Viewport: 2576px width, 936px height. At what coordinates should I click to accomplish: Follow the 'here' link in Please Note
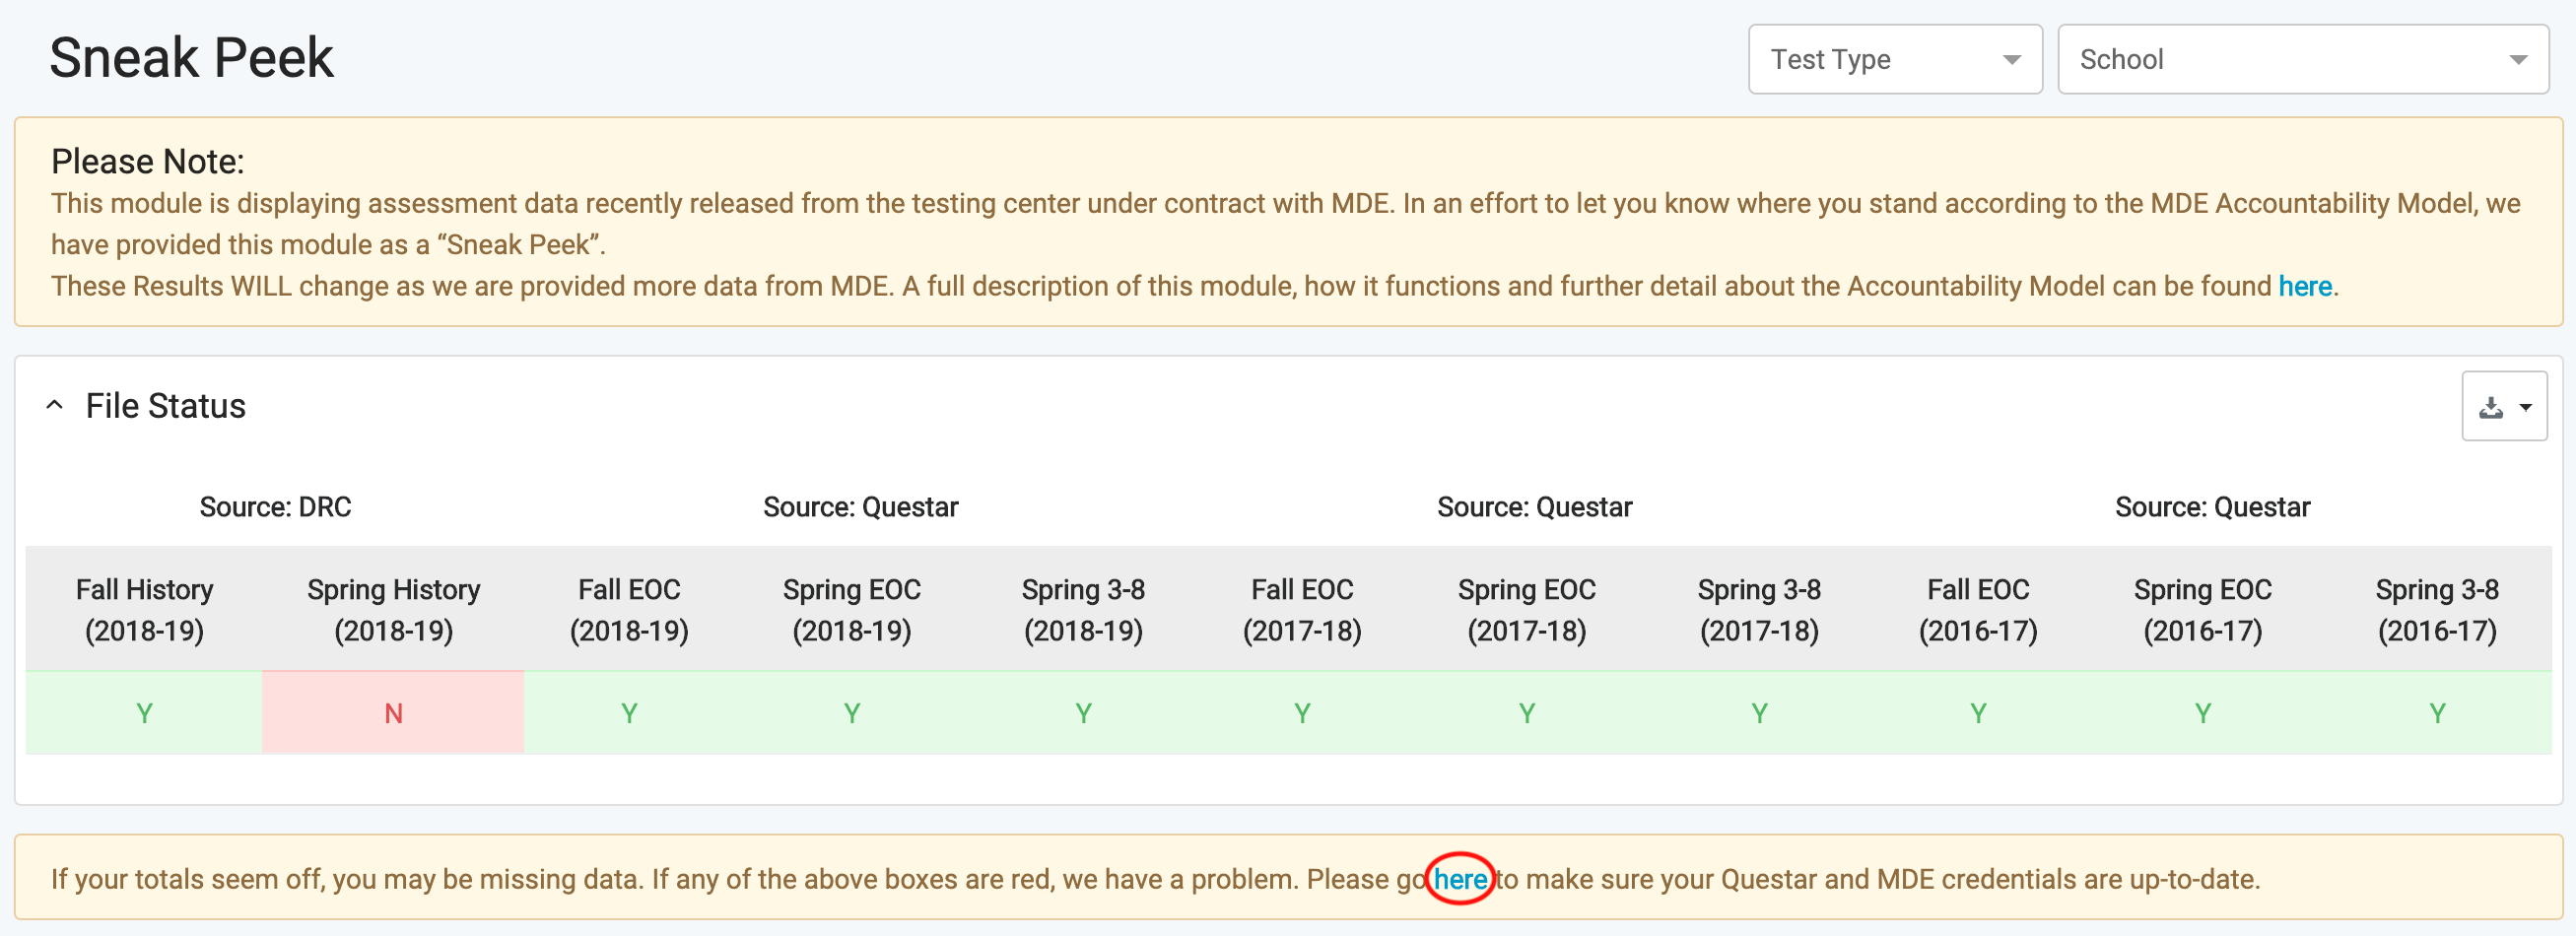click(2304, 287)
